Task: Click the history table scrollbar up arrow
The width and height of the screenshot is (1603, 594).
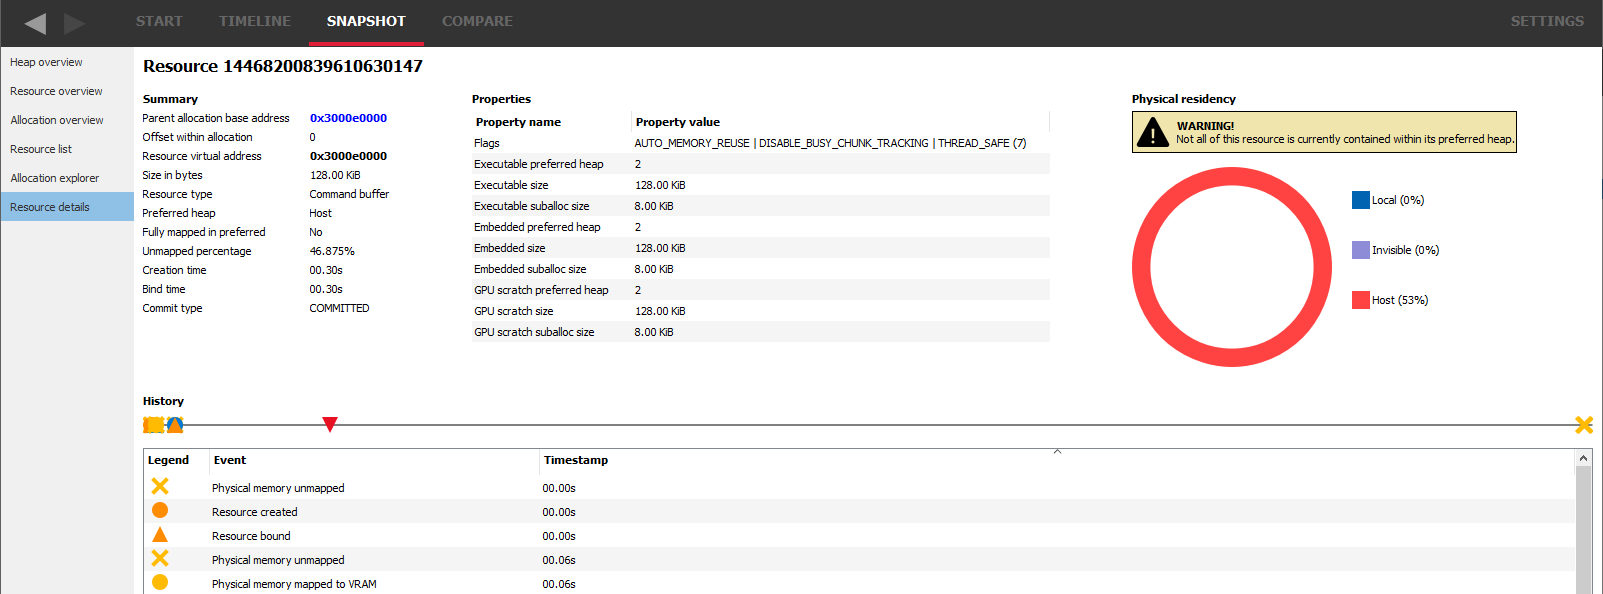Action: click(1583, 458)
